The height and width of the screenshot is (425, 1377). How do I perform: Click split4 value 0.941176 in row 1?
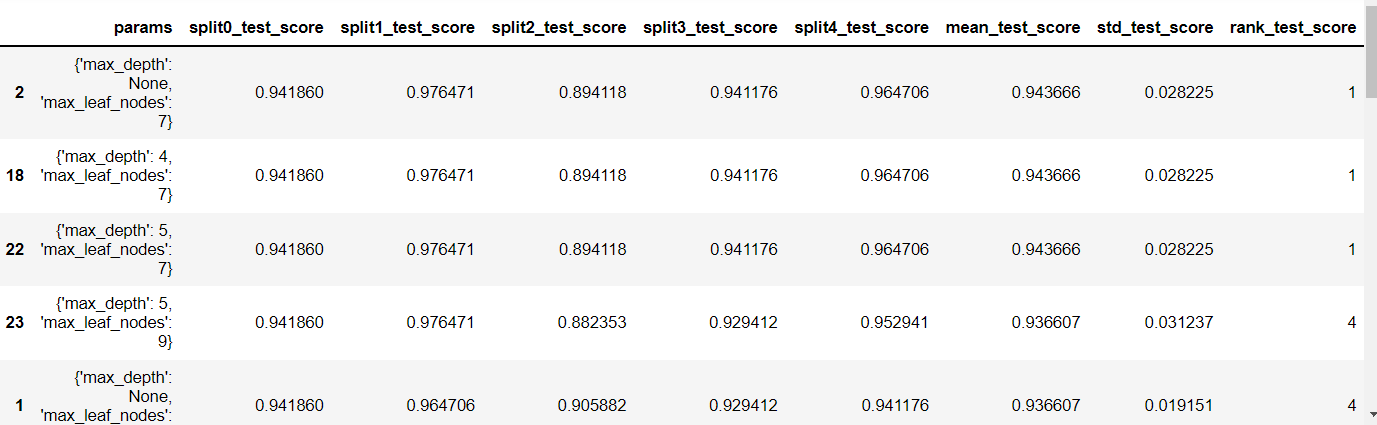click(x=895, y=405)
